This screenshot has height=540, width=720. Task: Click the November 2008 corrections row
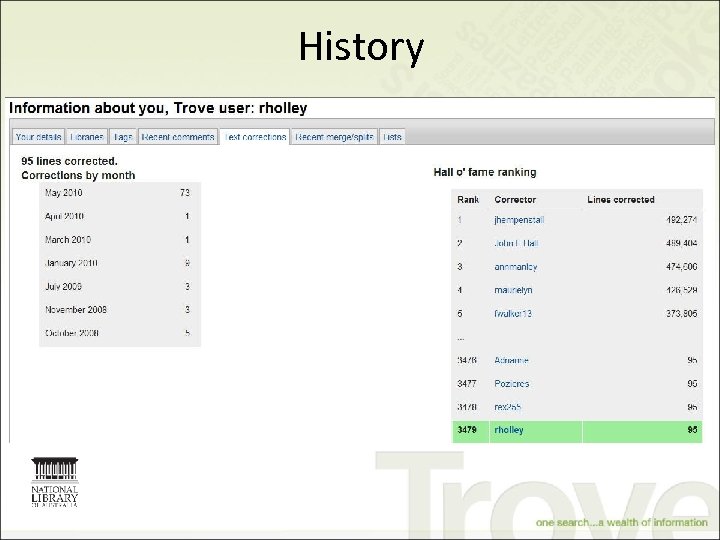tap(120, 310)
